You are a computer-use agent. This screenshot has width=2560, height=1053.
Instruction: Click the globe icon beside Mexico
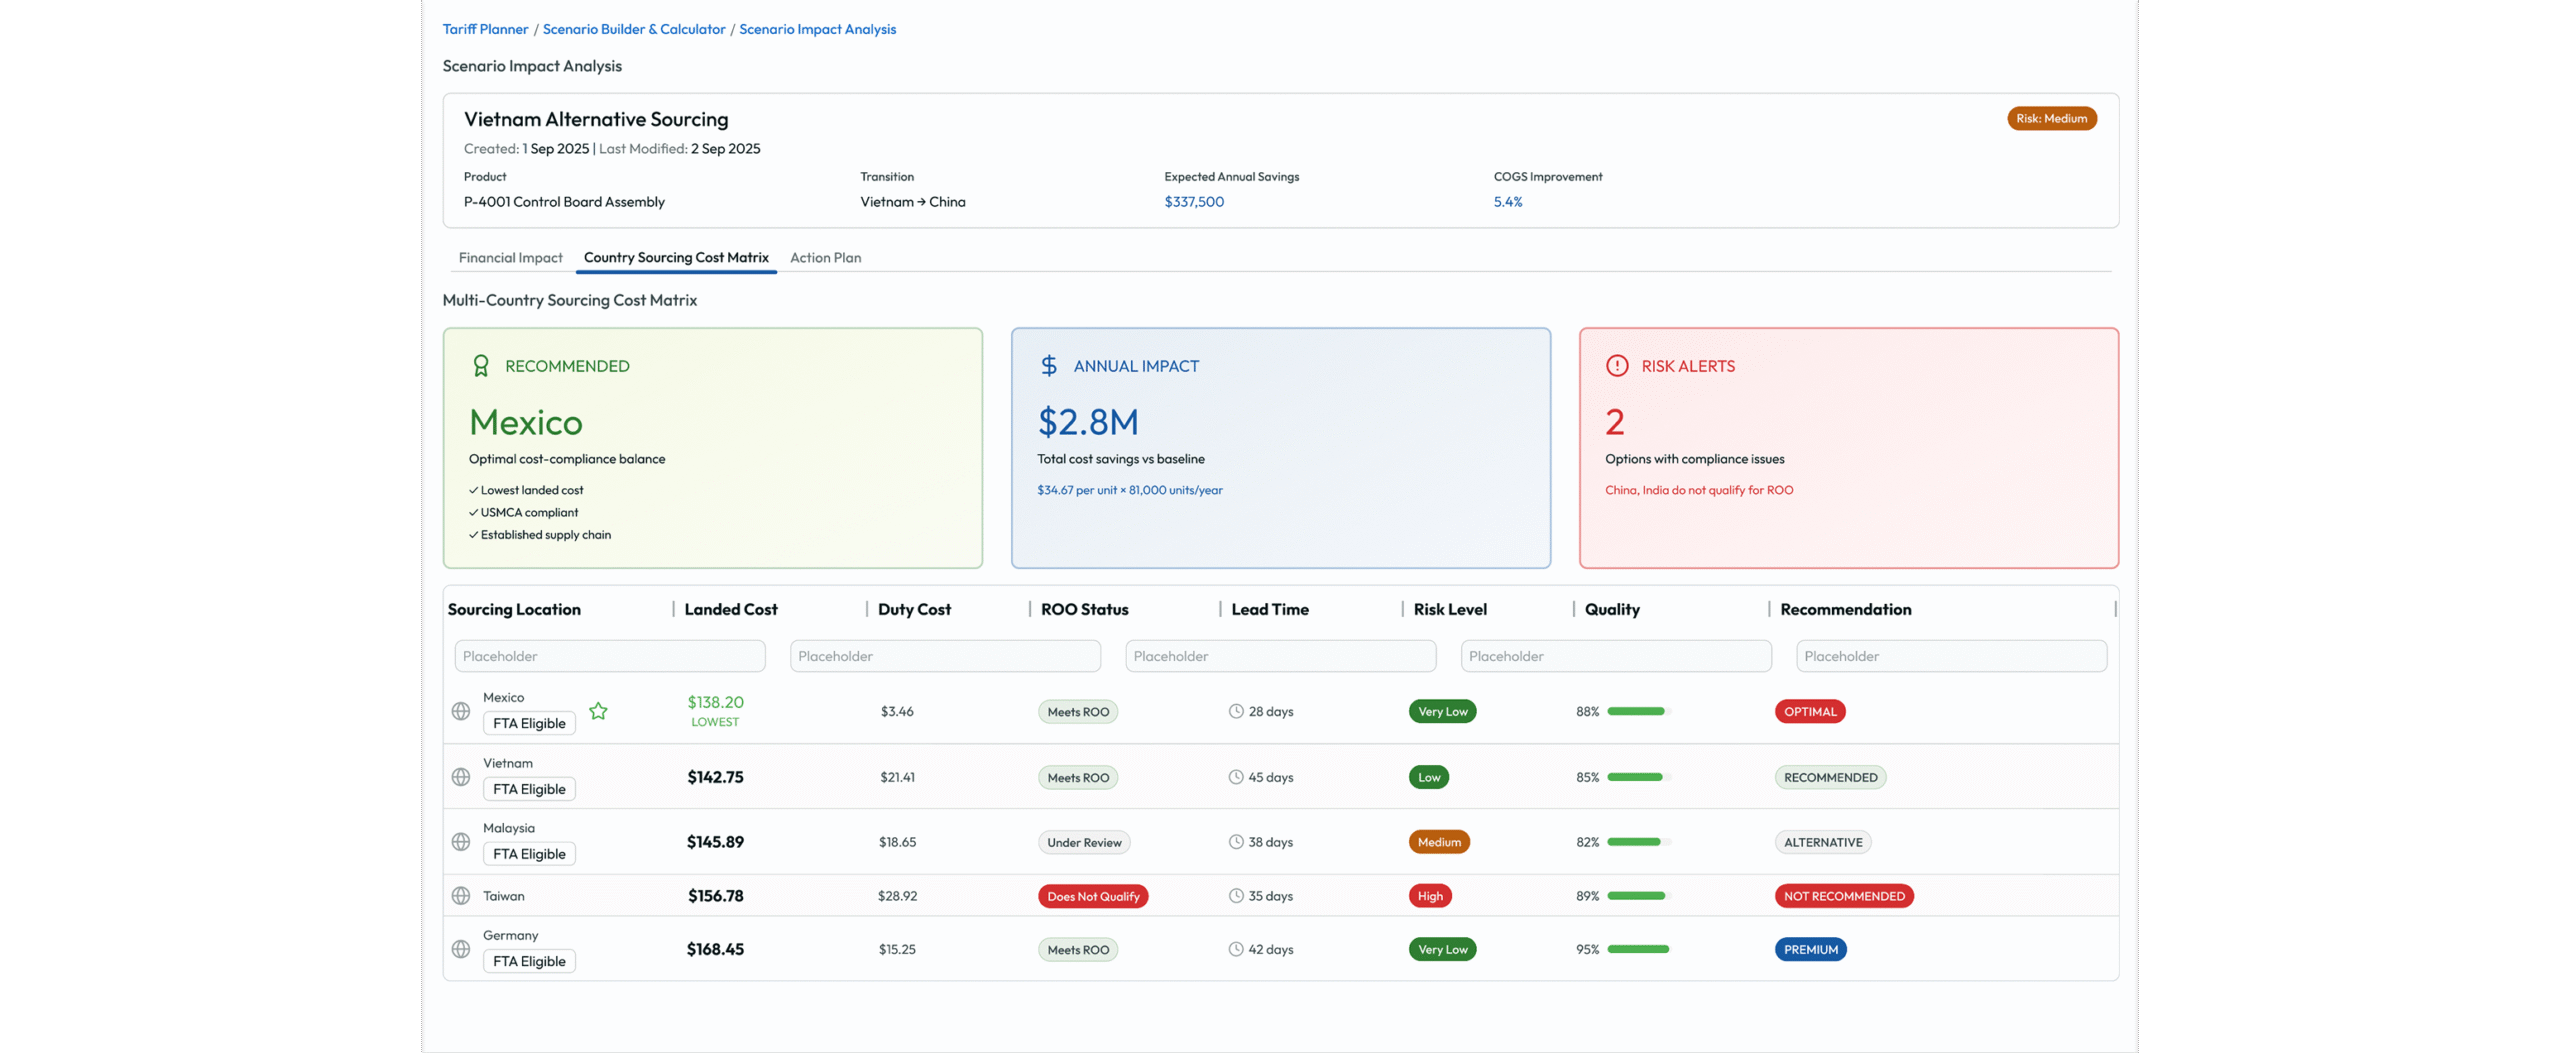tap(460, 711)
